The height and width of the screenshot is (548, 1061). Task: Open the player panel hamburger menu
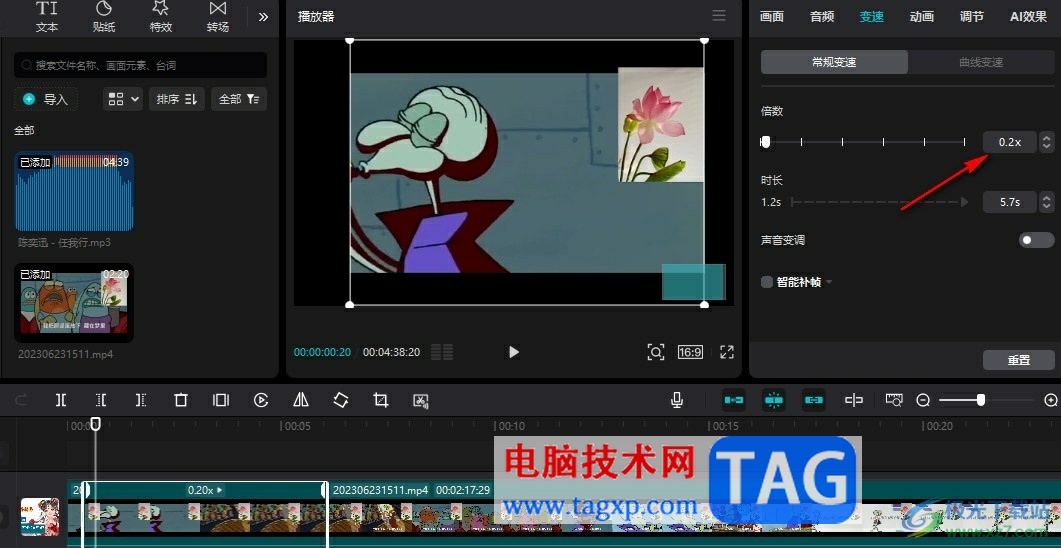[719, 16]
